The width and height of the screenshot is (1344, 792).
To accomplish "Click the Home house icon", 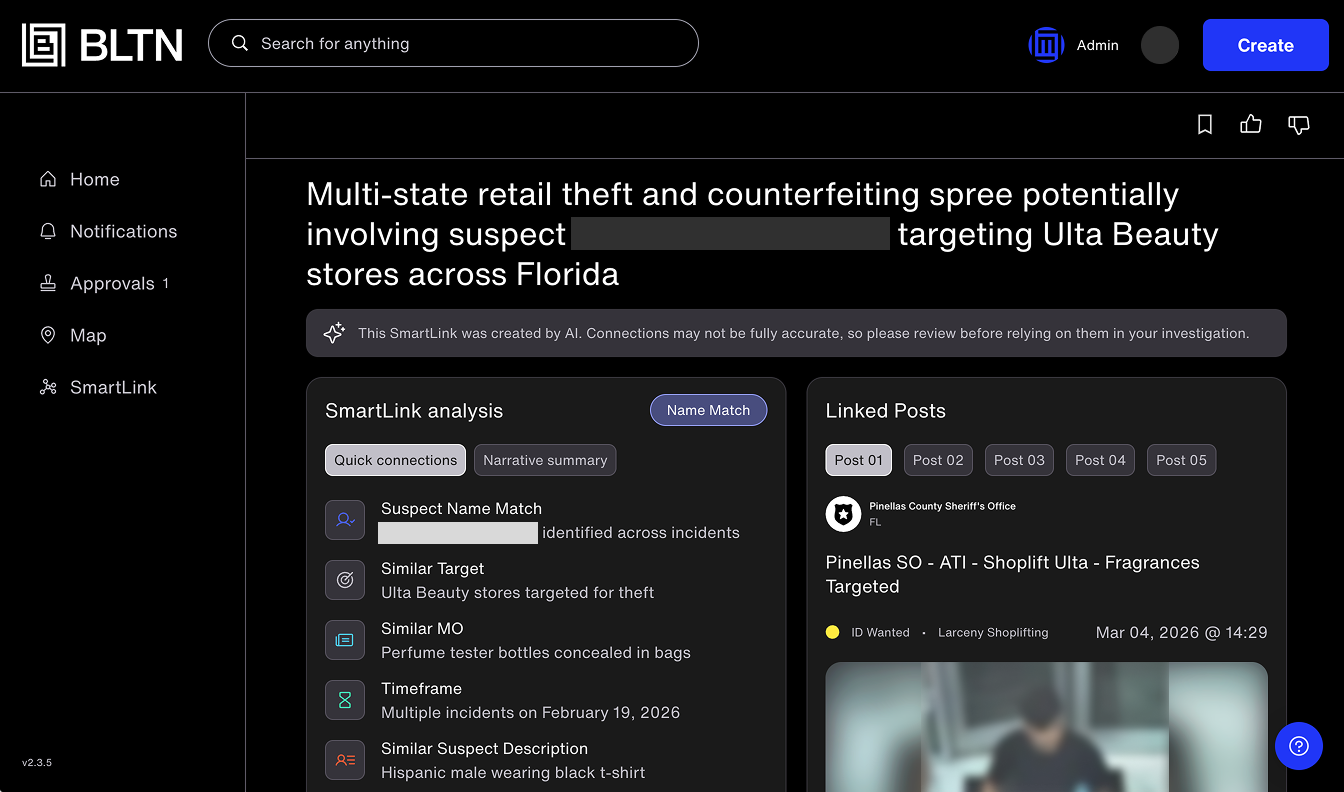I will tap(47, 179).
